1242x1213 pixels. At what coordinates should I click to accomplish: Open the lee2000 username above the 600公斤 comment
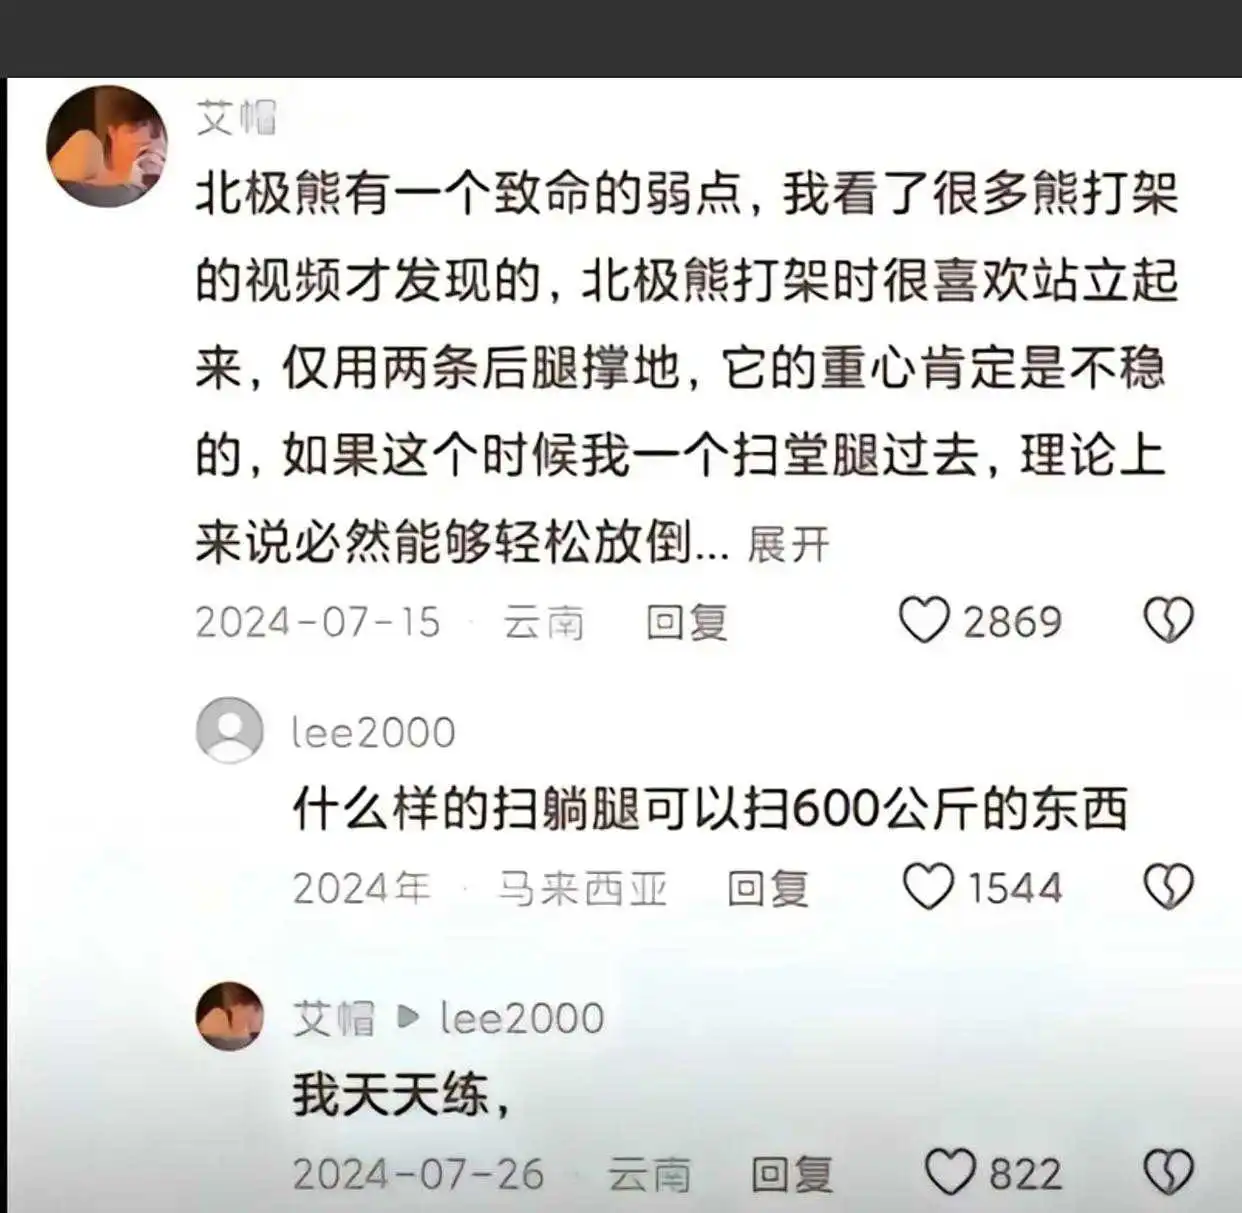coord(373,732)
